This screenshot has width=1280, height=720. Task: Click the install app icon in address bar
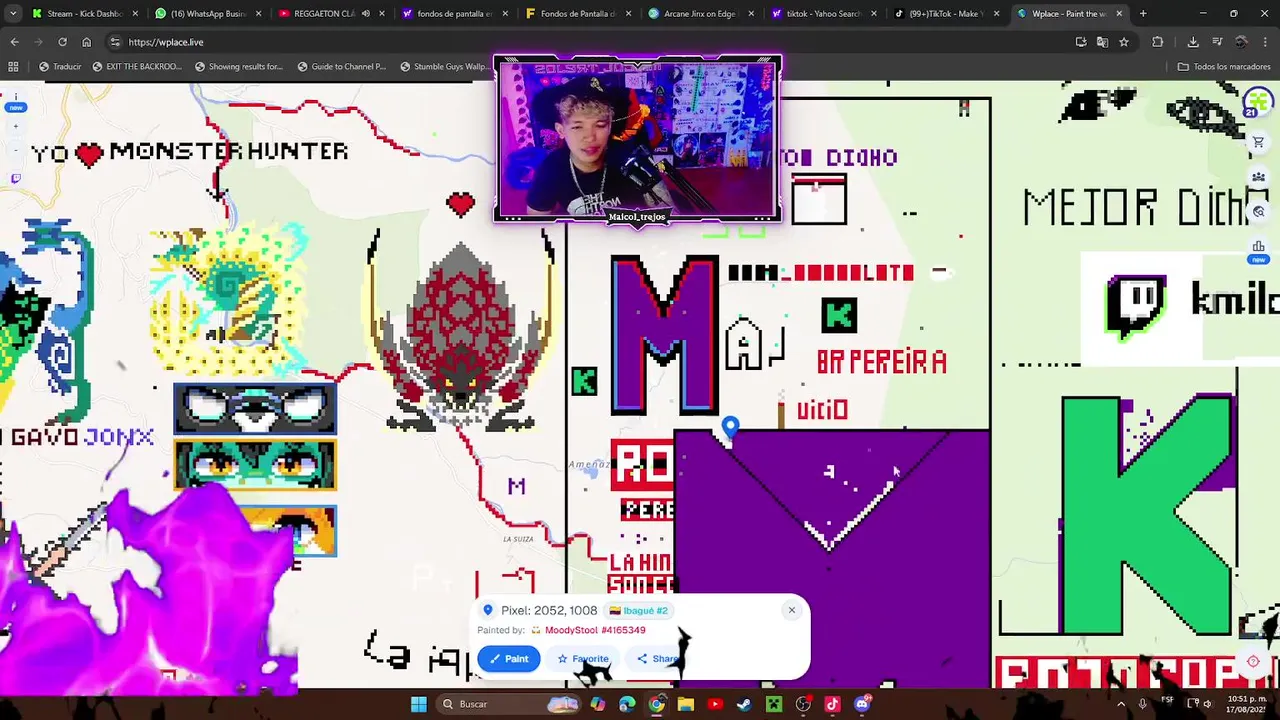pos(1081,42)
